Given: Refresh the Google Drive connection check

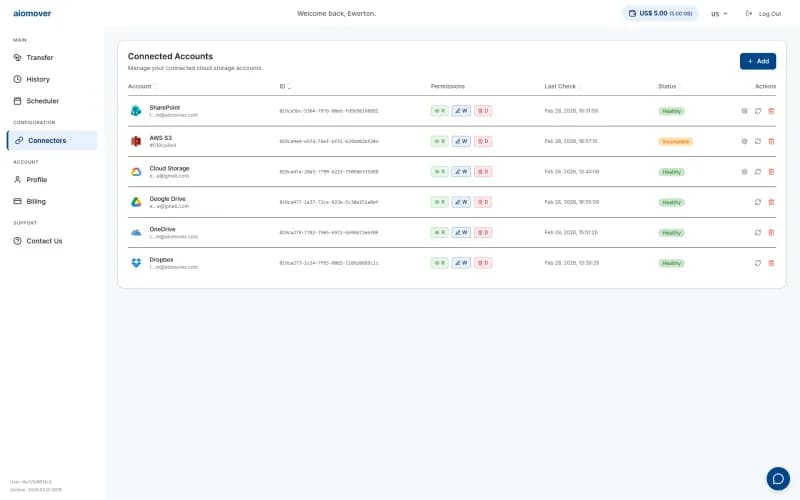Looking at the screenshot, I should click(x=758, y=202).
